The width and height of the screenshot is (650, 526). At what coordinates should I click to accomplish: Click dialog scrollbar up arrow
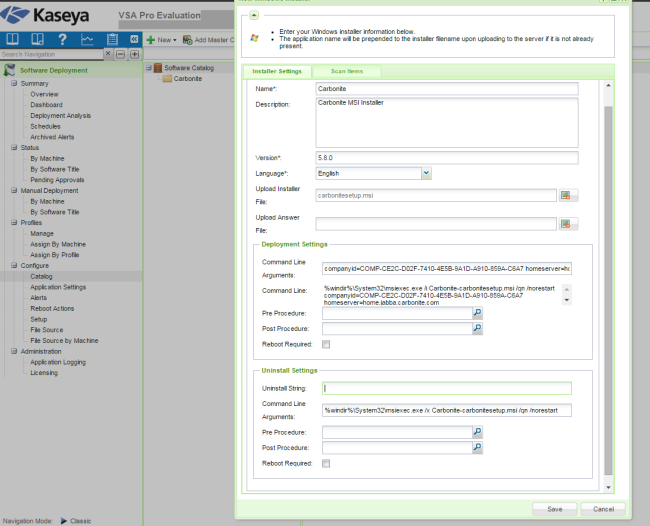(608, 85)
